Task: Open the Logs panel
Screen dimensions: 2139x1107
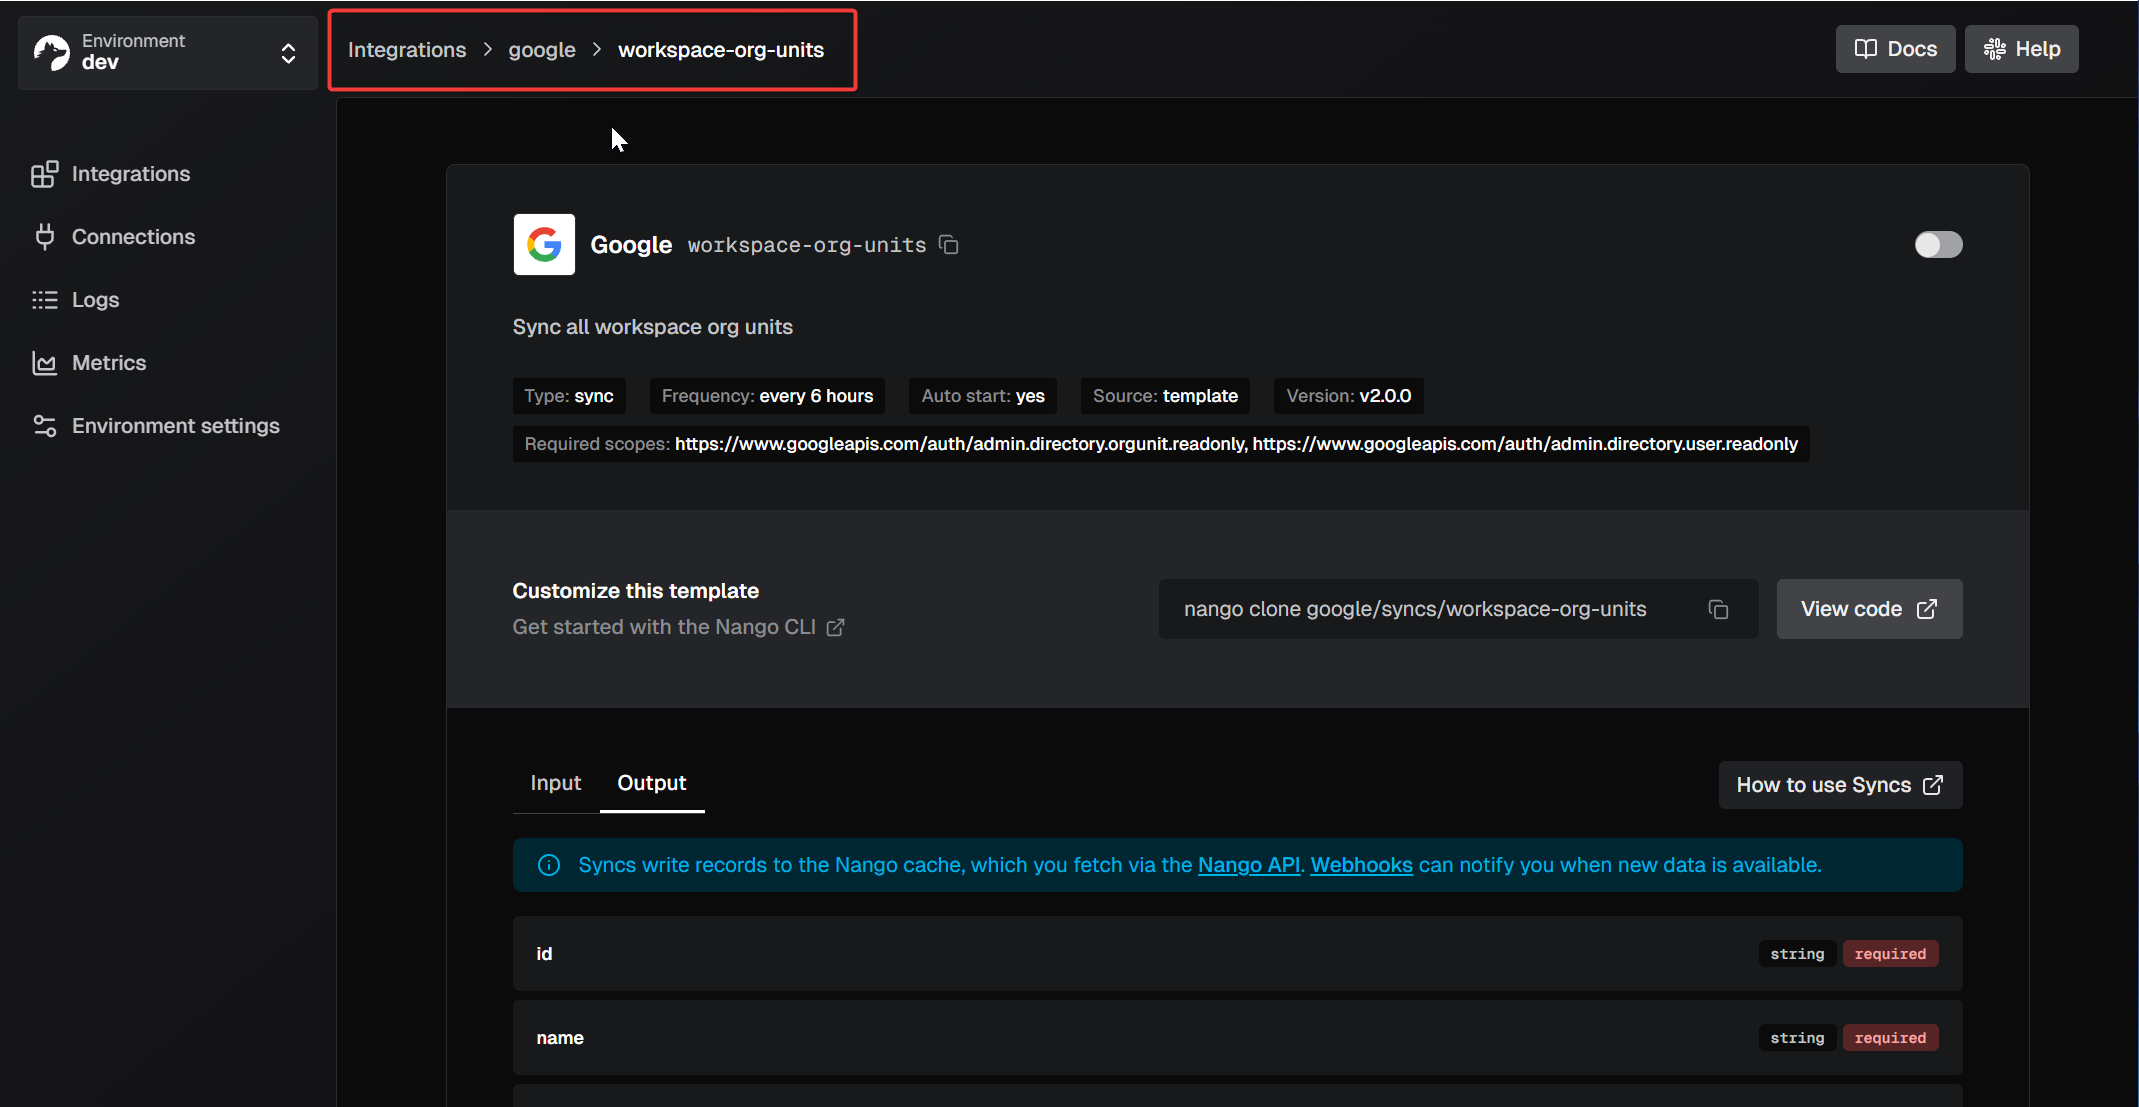Action: [95, 299]
